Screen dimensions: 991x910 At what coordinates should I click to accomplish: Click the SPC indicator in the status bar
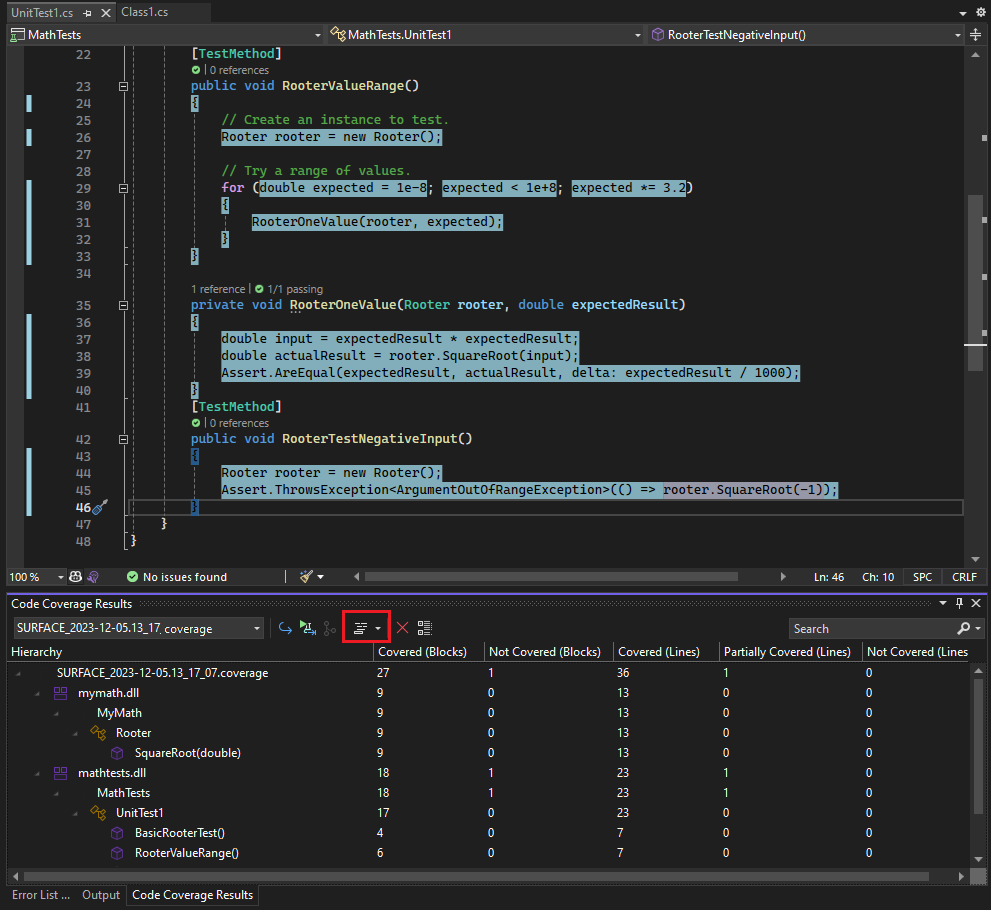(x=921, y=576)
